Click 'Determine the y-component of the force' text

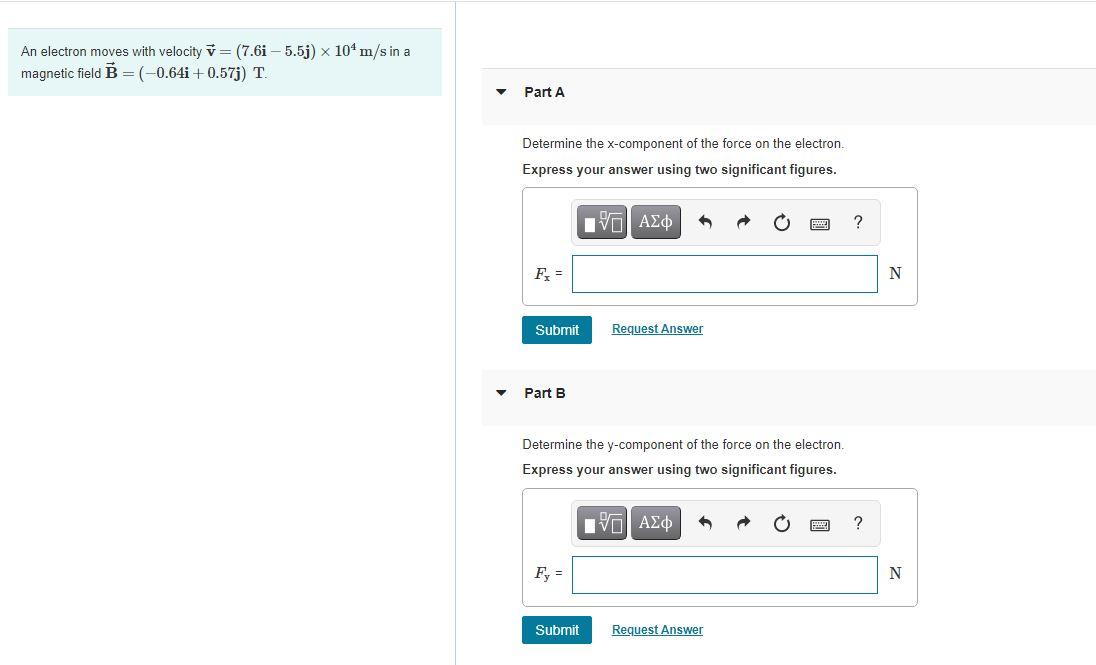pos(683,445)
